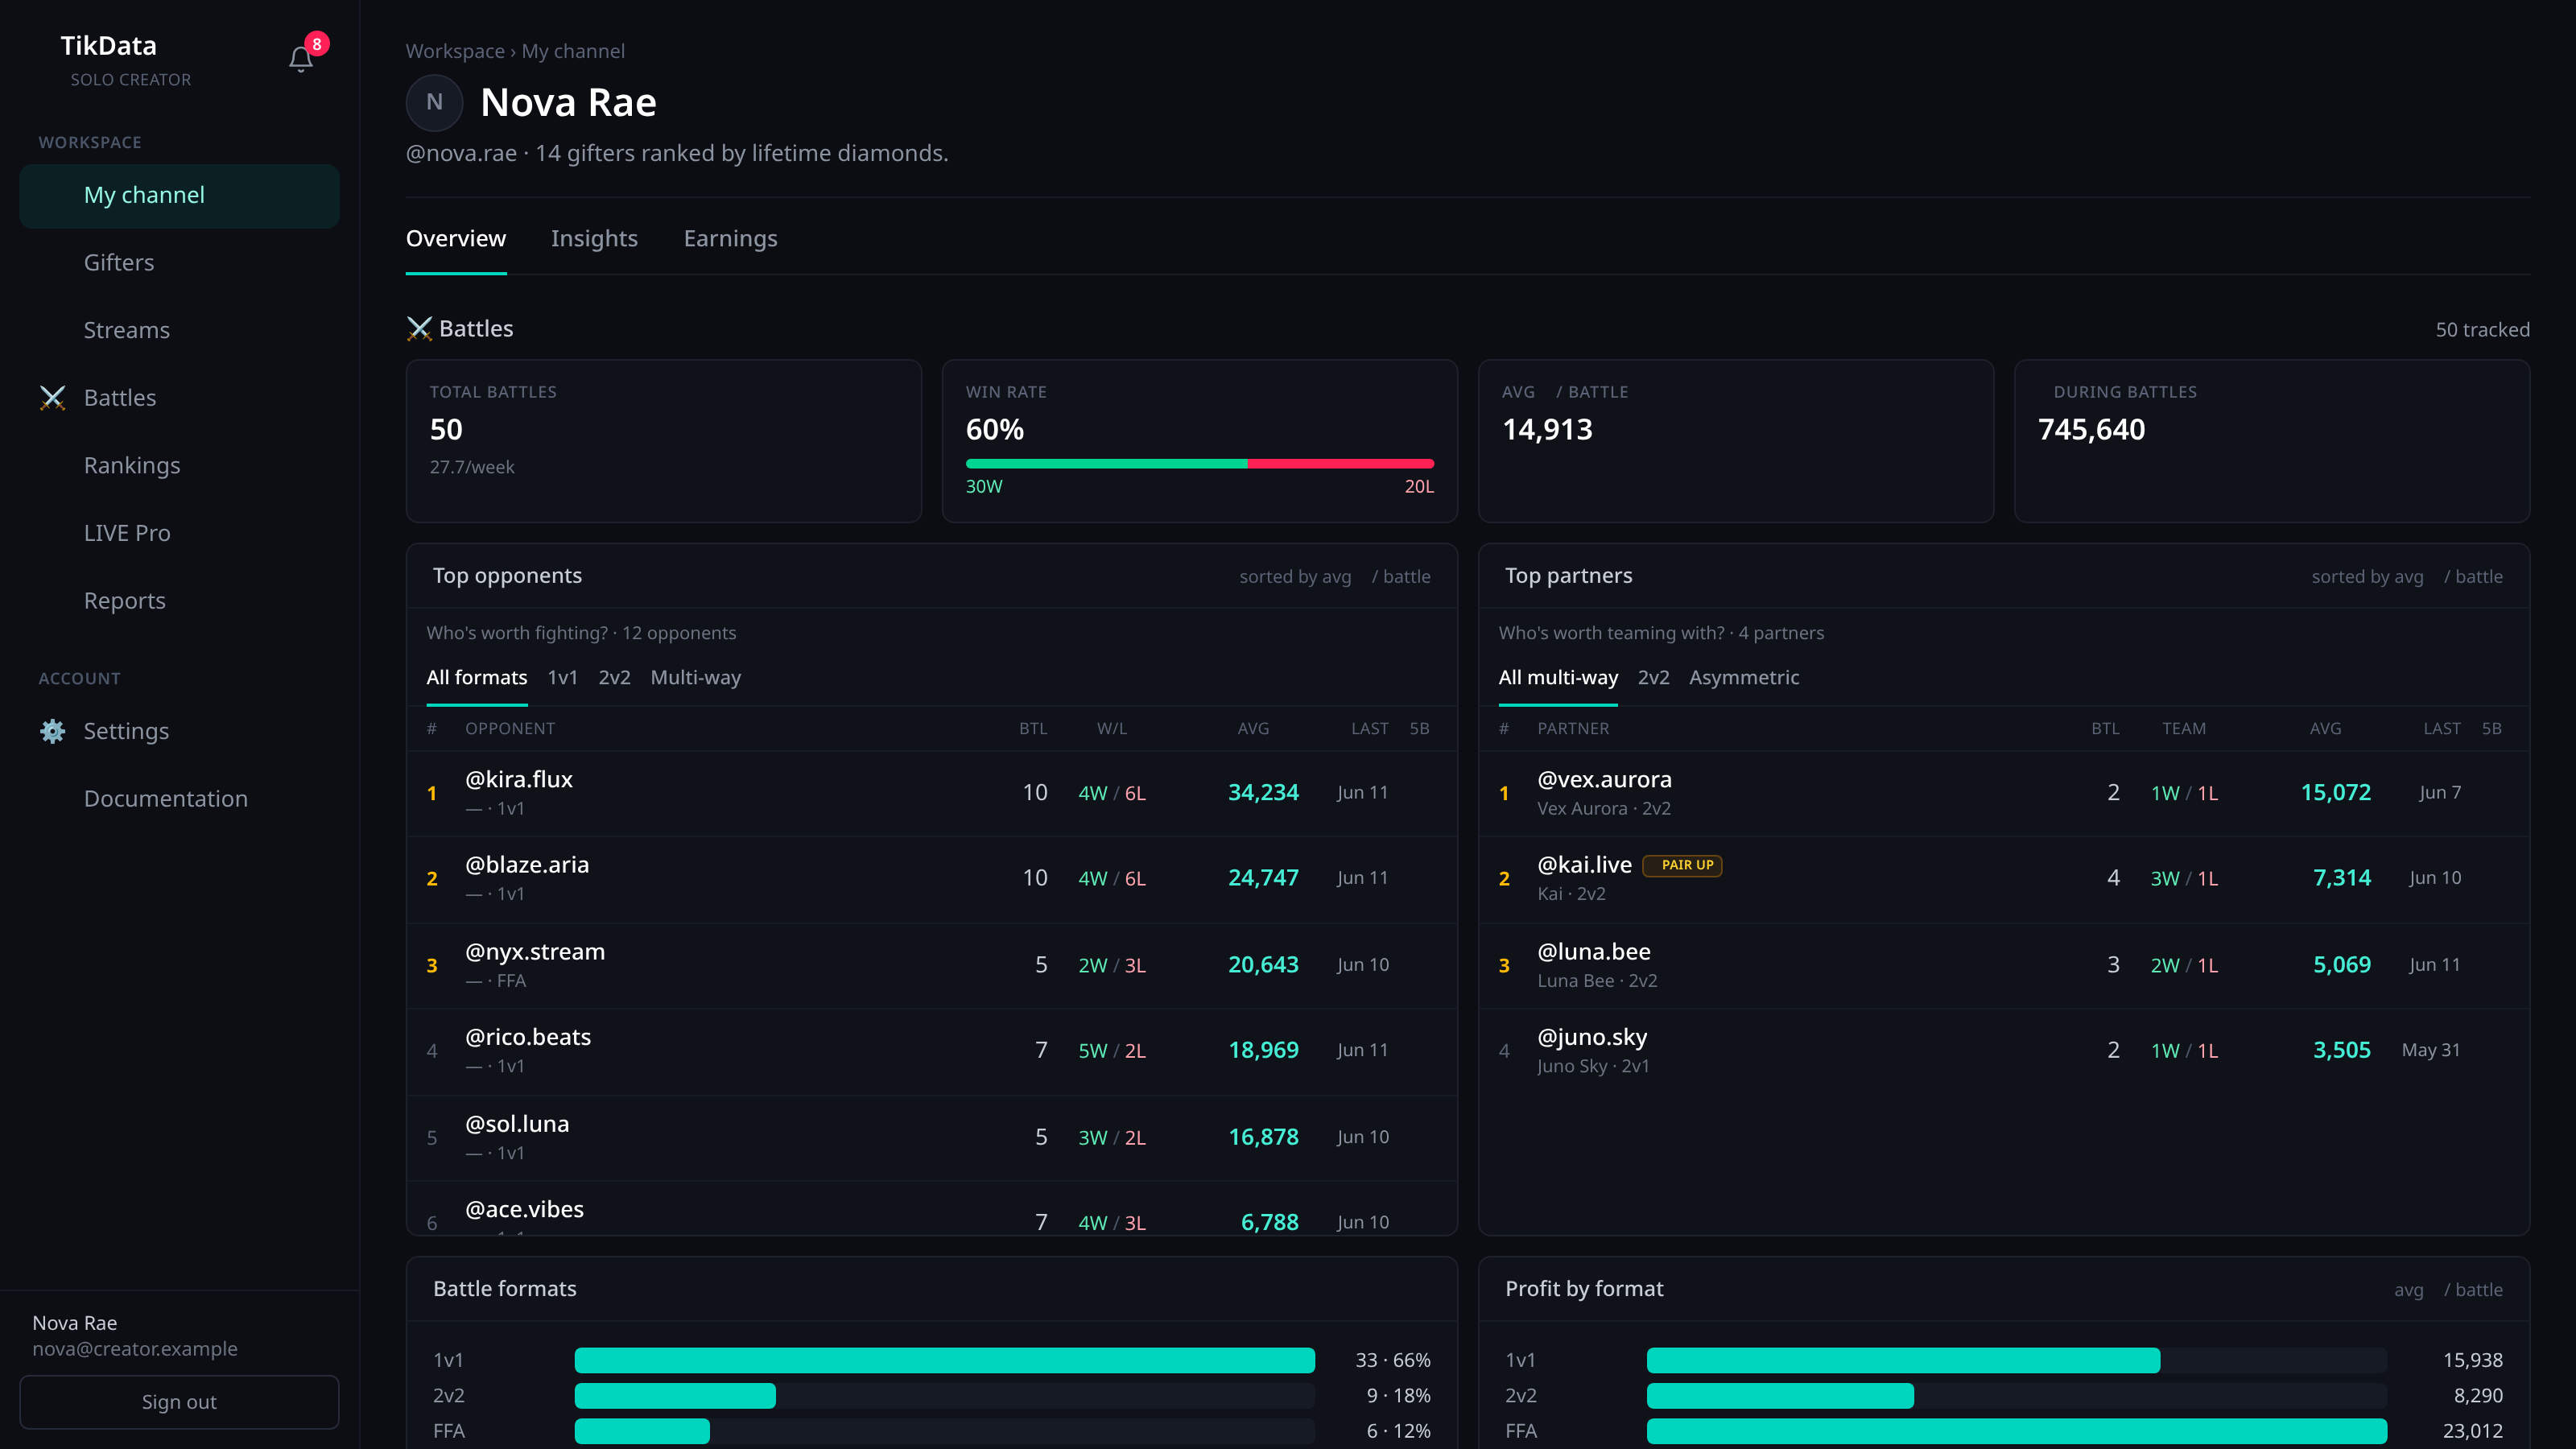Image resolution: width=2576 pixels, height=1449 pixels.
Task: Open the notifications bell
Action: pos(301,60)
